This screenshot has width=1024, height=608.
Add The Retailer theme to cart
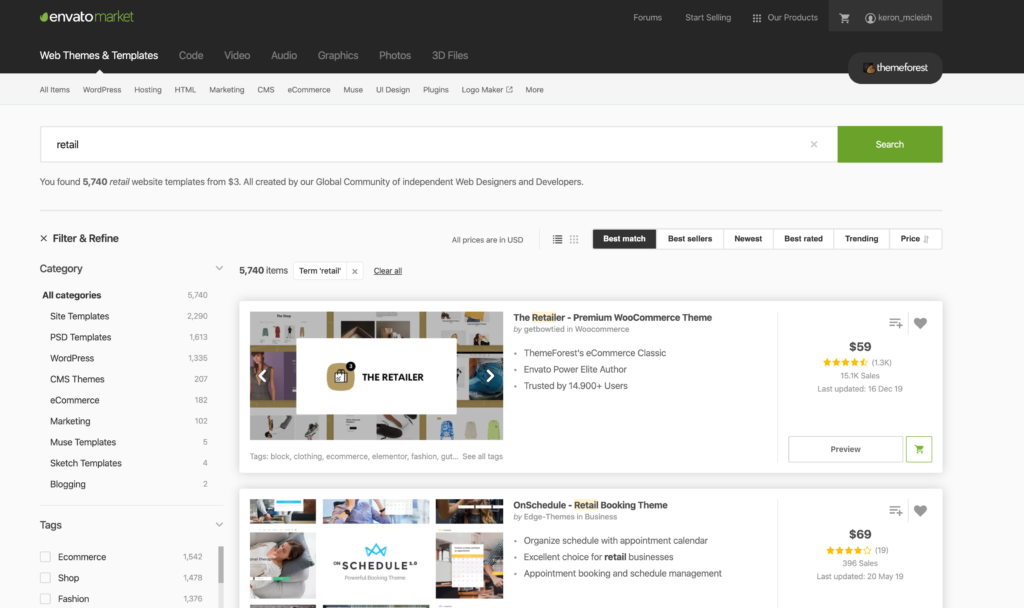point(919,449)
